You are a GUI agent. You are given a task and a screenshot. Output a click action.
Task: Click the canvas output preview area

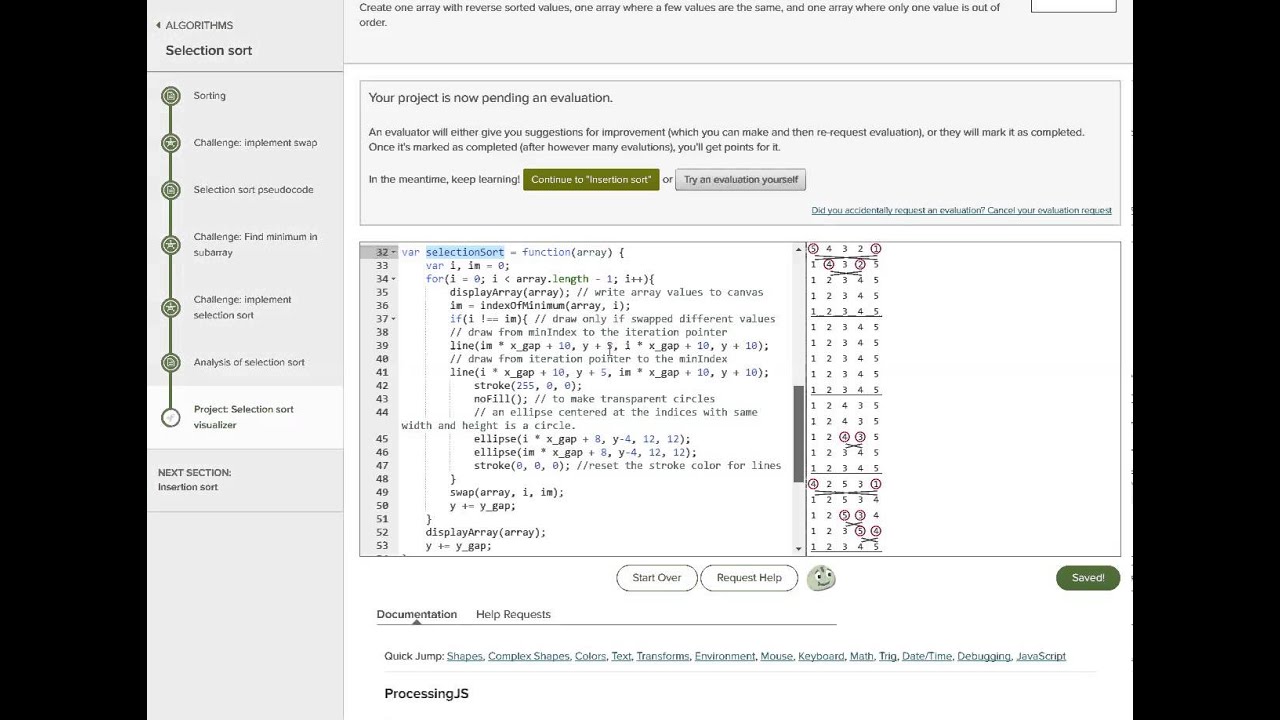coord(962,399)
